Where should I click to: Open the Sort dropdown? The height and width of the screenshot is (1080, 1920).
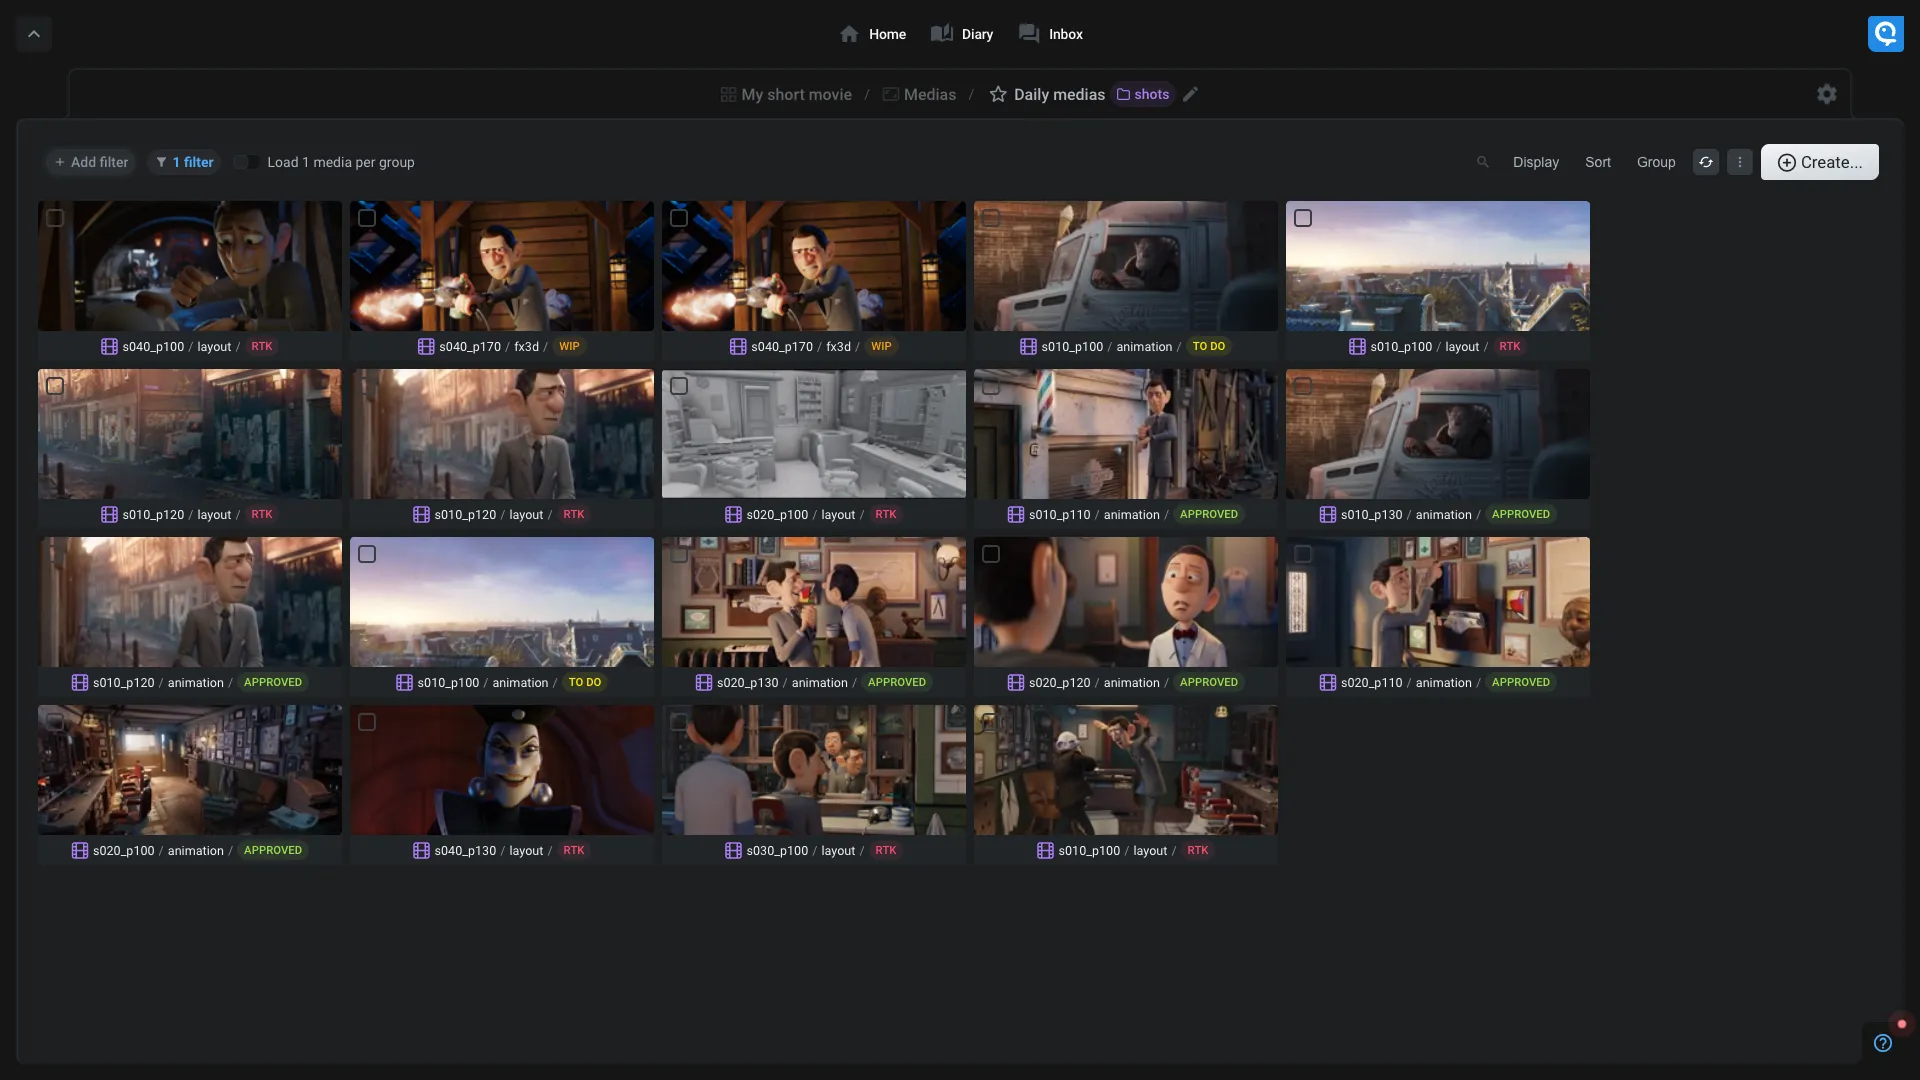point(1597,162)
